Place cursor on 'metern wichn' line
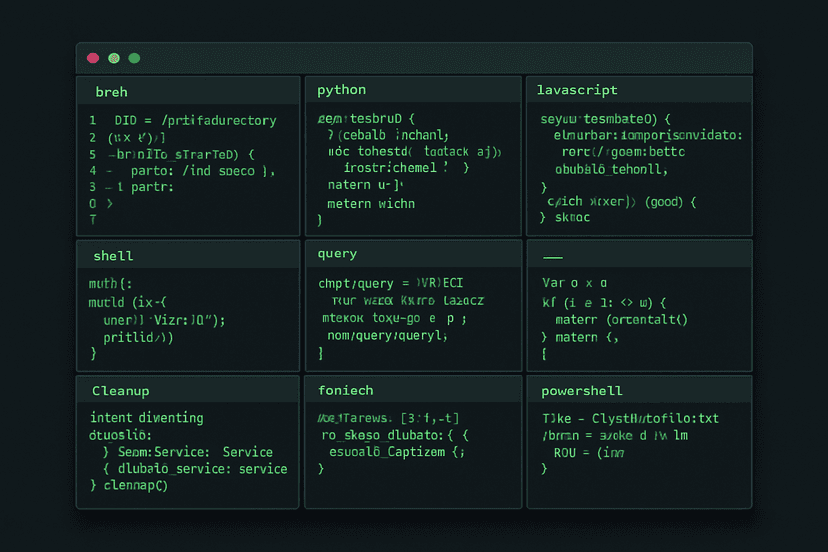Viewport: 828px width, 552px height. [371, 203]
